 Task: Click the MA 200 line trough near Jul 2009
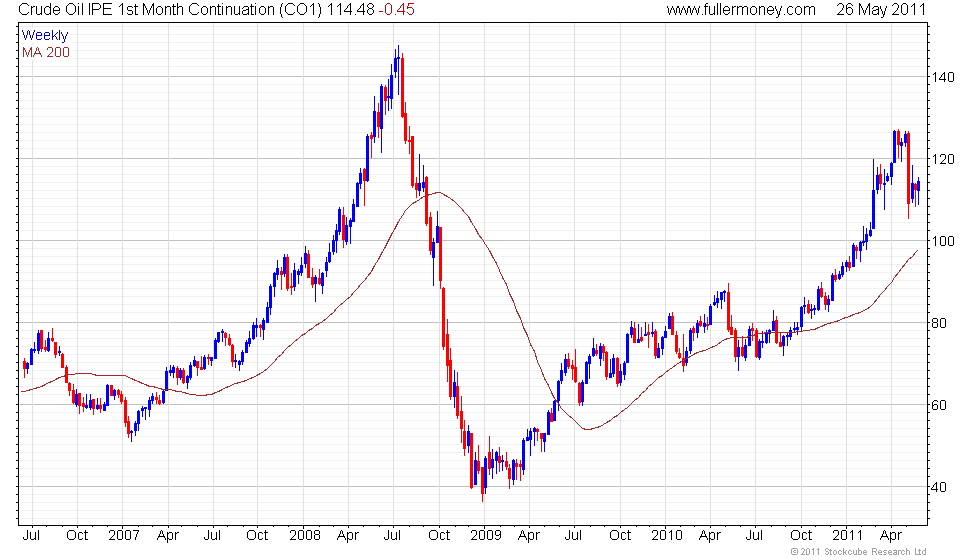tap(588, 429)
